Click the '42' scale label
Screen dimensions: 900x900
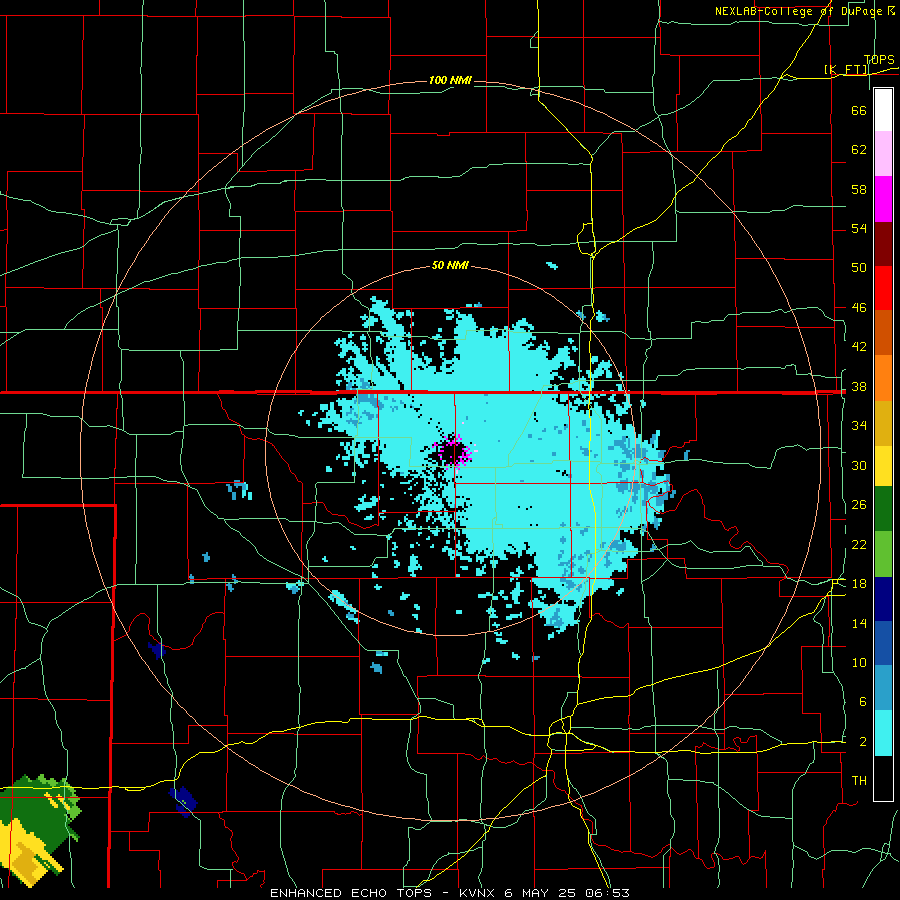859,347
